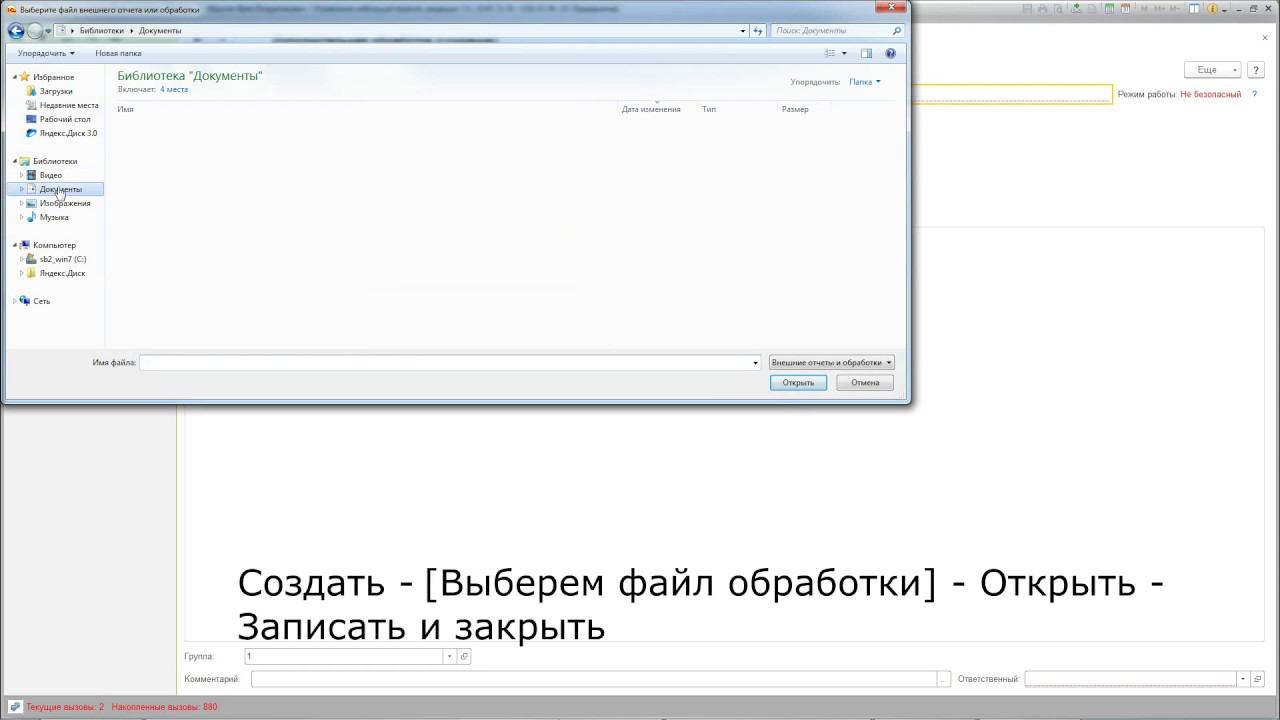Open the Группа field dropdown
This screenshot has width=1280, height=720.
point(449,656)
